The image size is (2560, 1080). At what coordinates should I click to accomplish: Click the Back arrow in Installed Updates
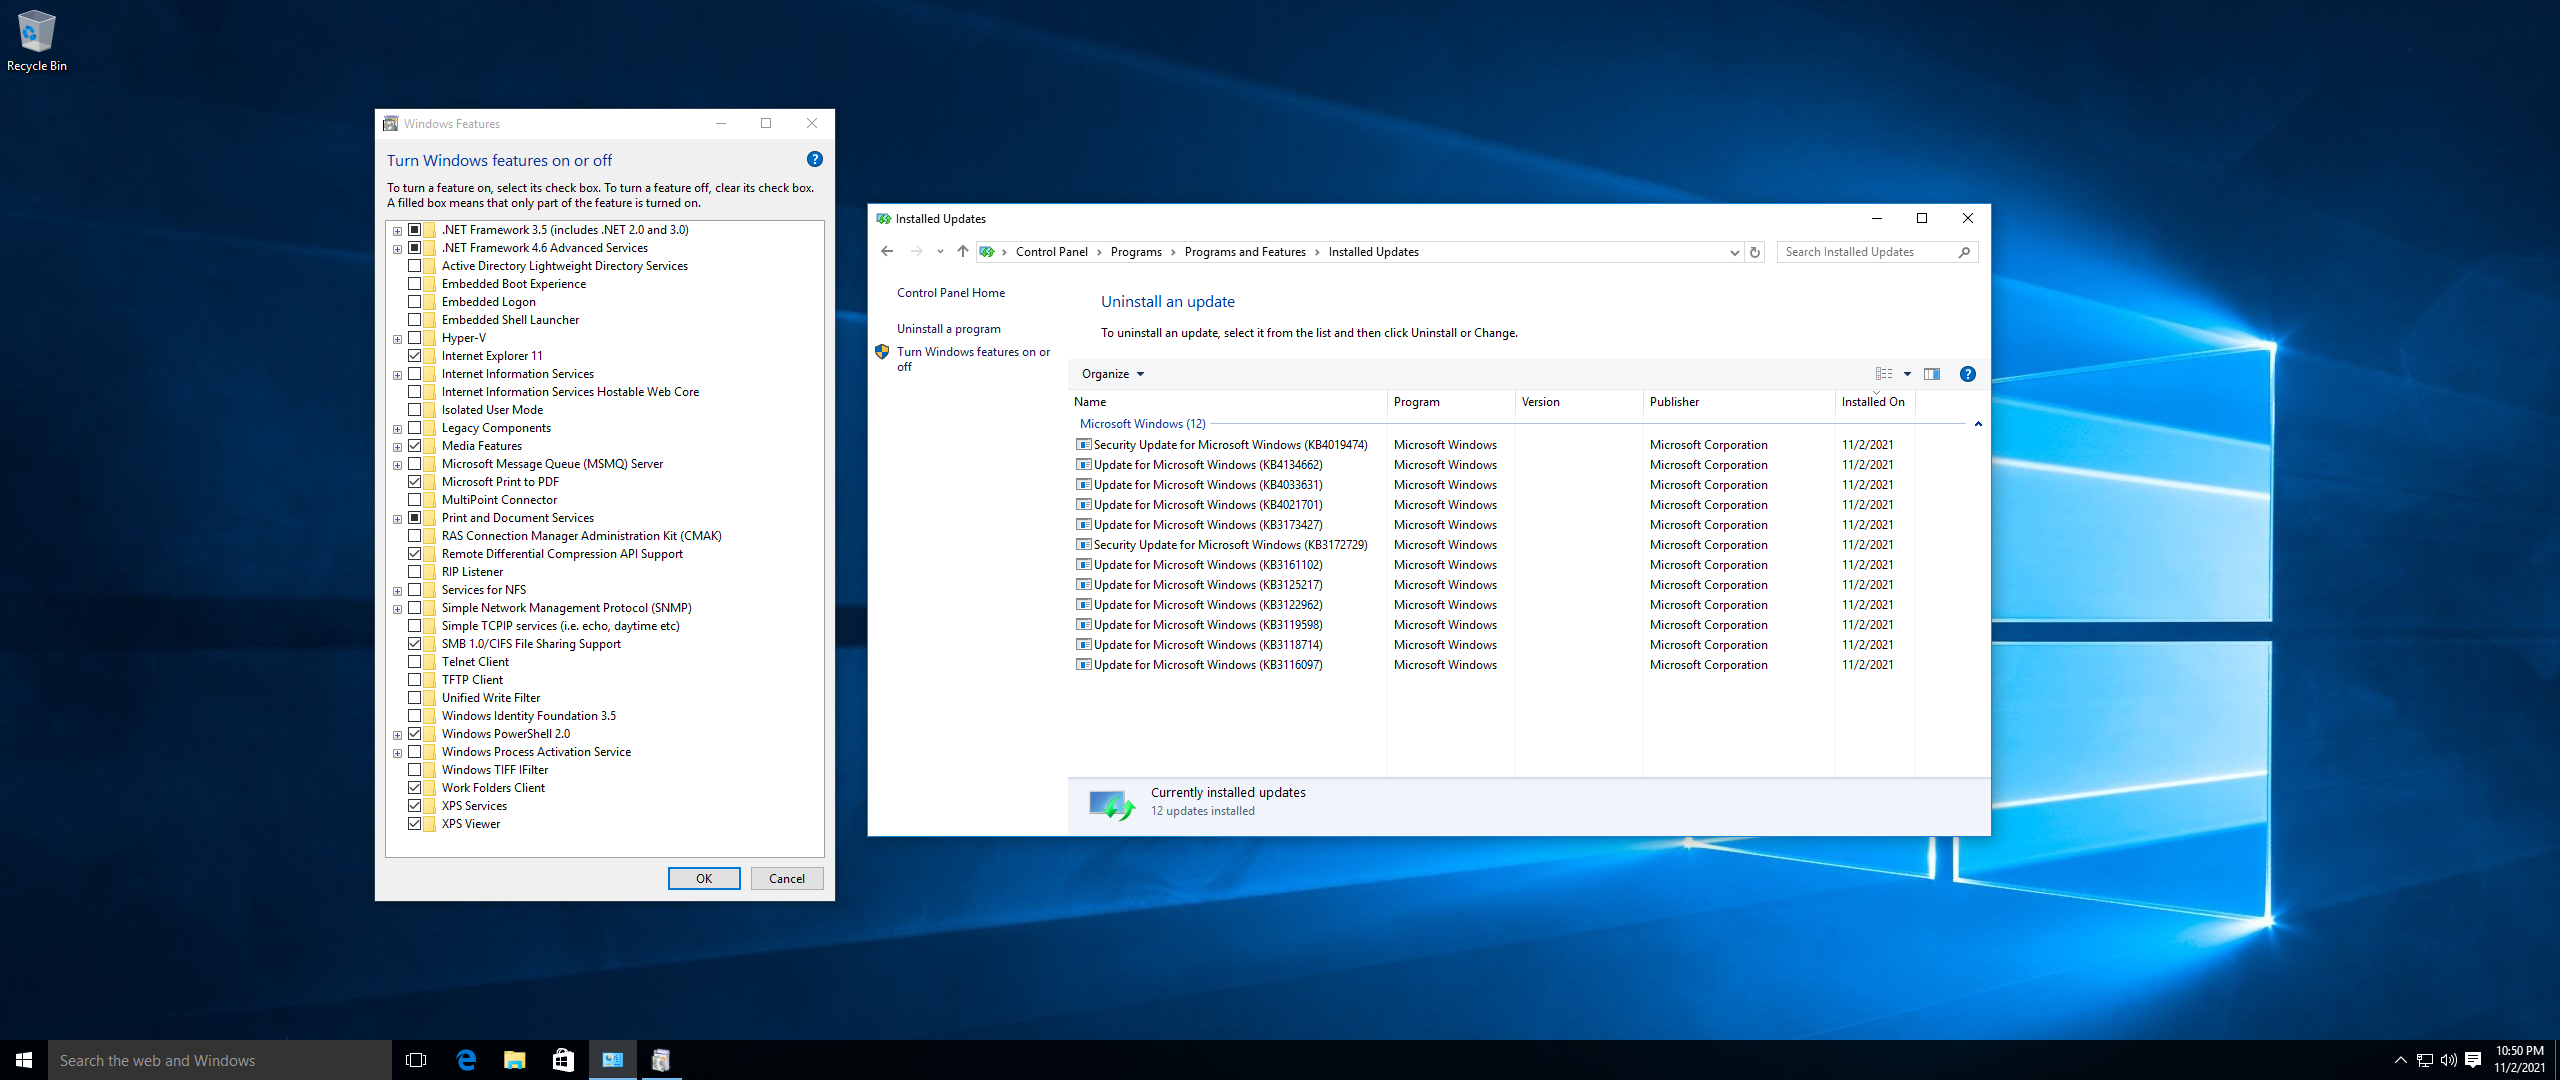tap(887, 252)
